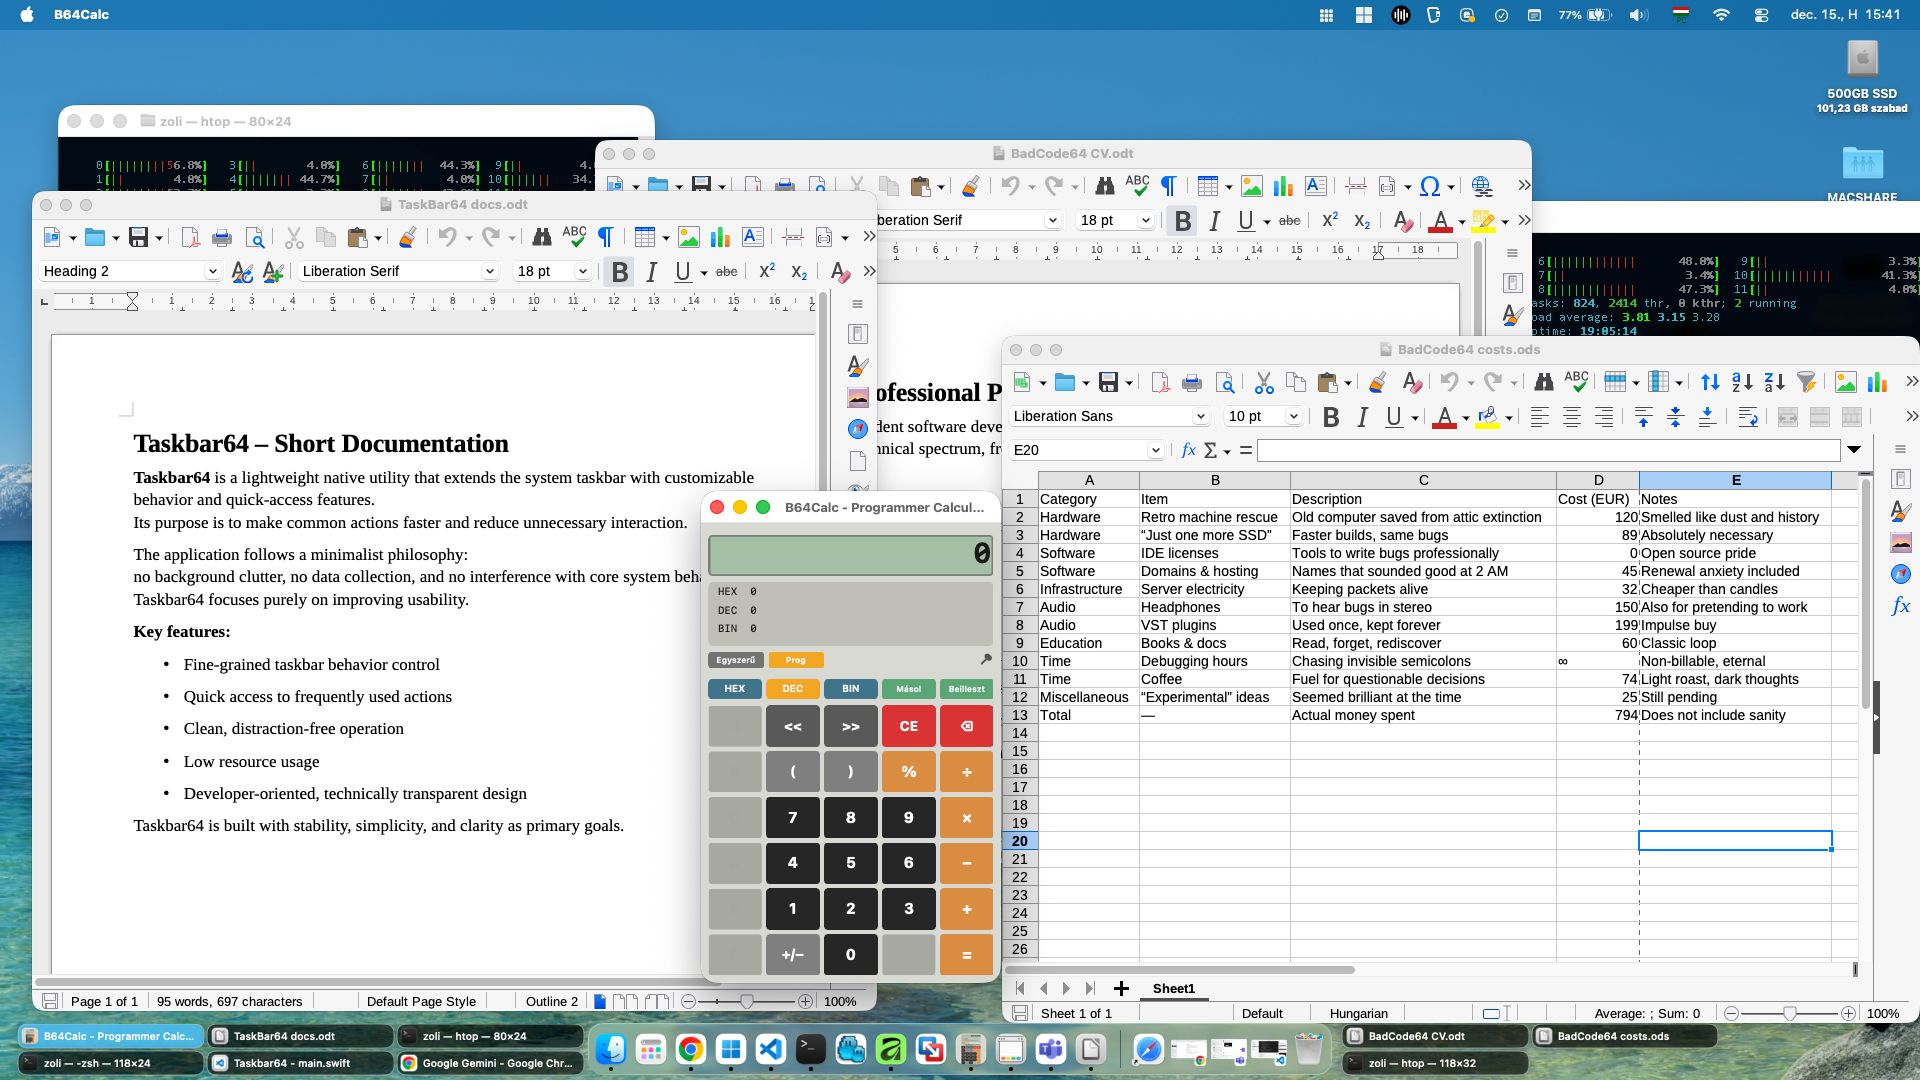Image resolution: width=1920 pixels, height=1080 pixels.
Task: Apply AutoFilter in BadCode64 costs
Action: (1807, 382)
